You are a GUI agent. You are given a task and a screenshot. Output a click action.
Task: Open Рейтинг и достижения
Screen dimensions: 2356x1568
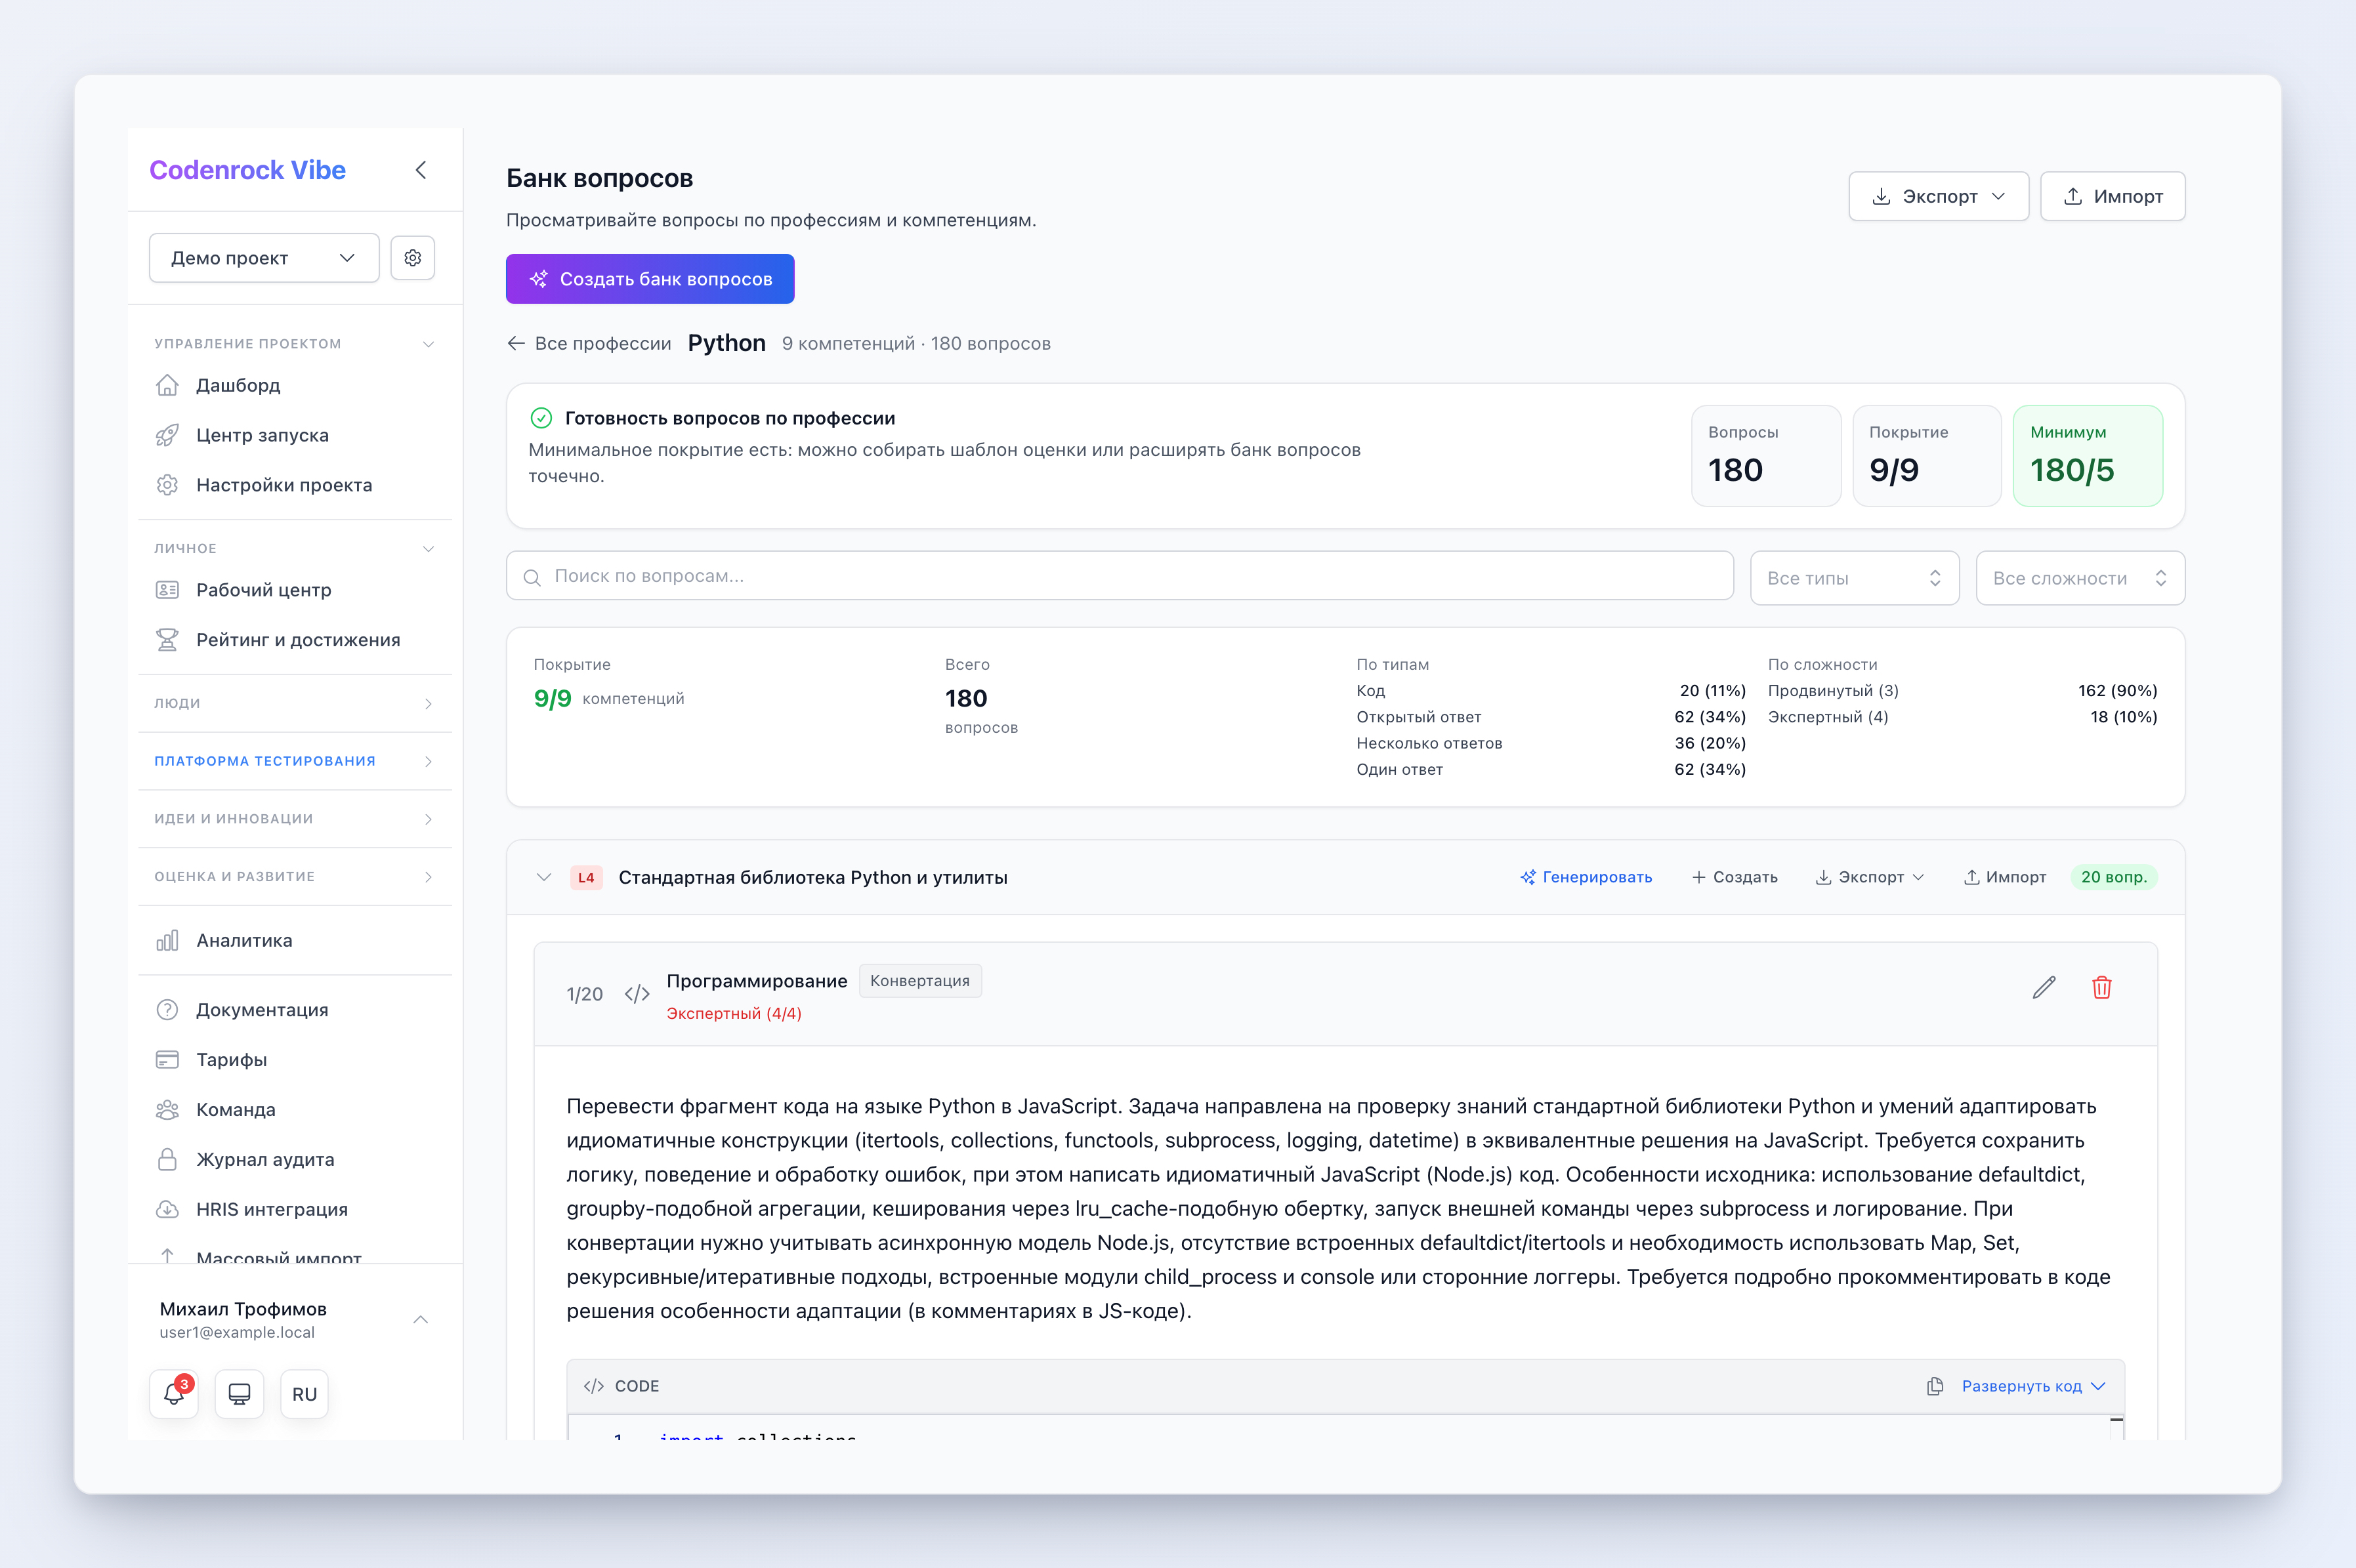298,640
